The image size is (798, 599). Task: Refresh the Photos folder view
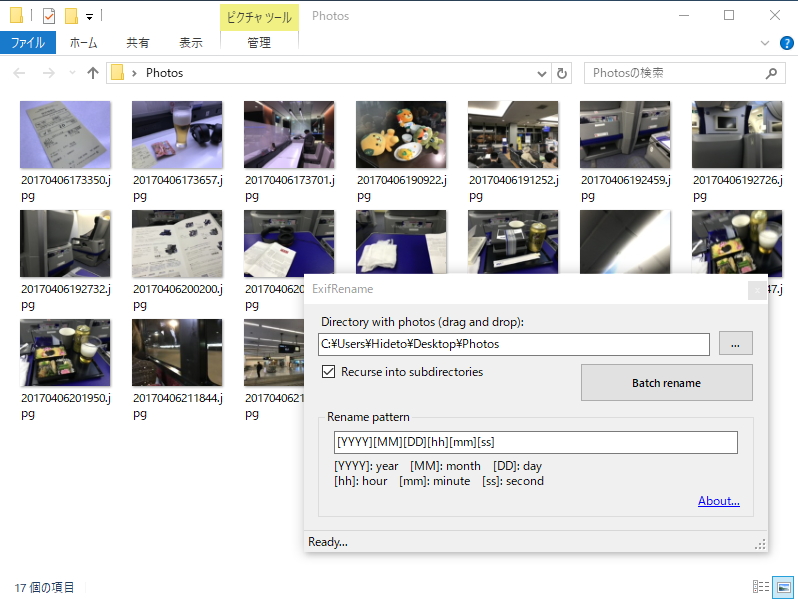tap(562, 73)
